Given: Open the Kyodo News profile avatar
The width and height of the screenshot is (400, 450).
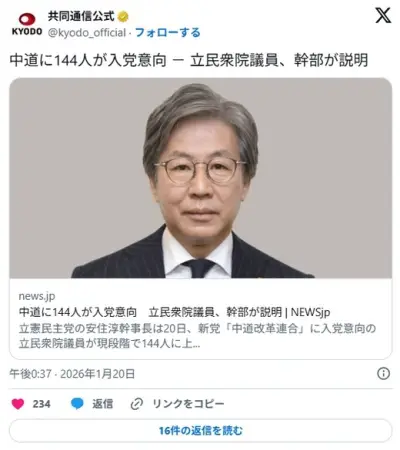Looking at the screenshot, I should coord(27,25).
